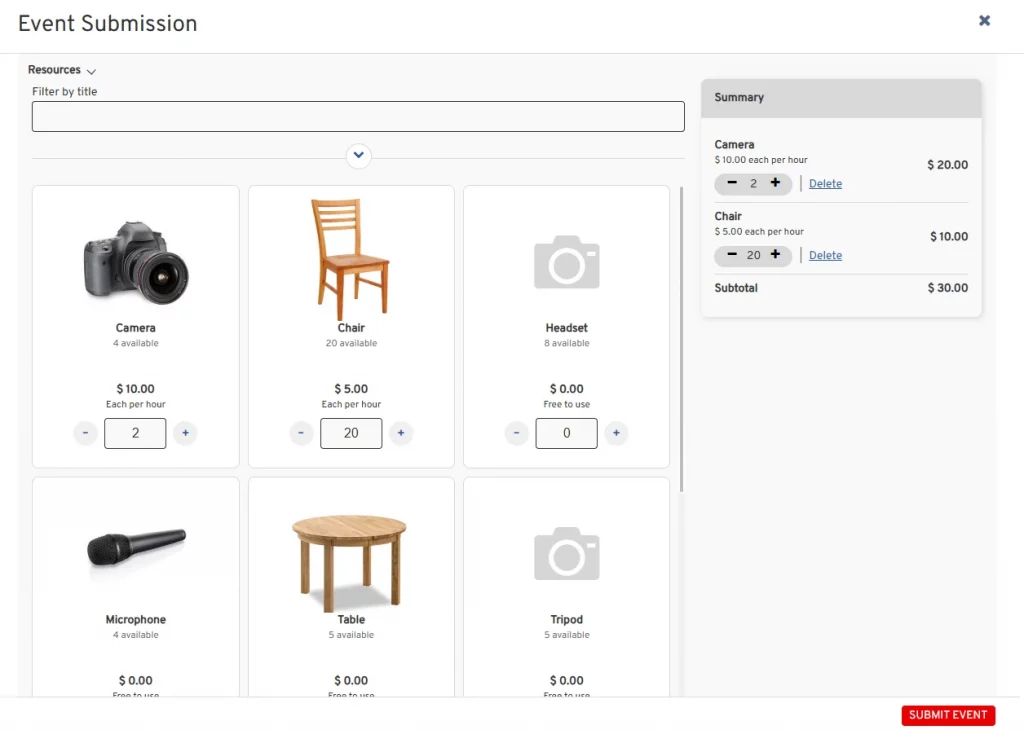Delete Camera from the Summary
Image resolution: width=1024 pixels, height=730 pixels.
(825, 183)
